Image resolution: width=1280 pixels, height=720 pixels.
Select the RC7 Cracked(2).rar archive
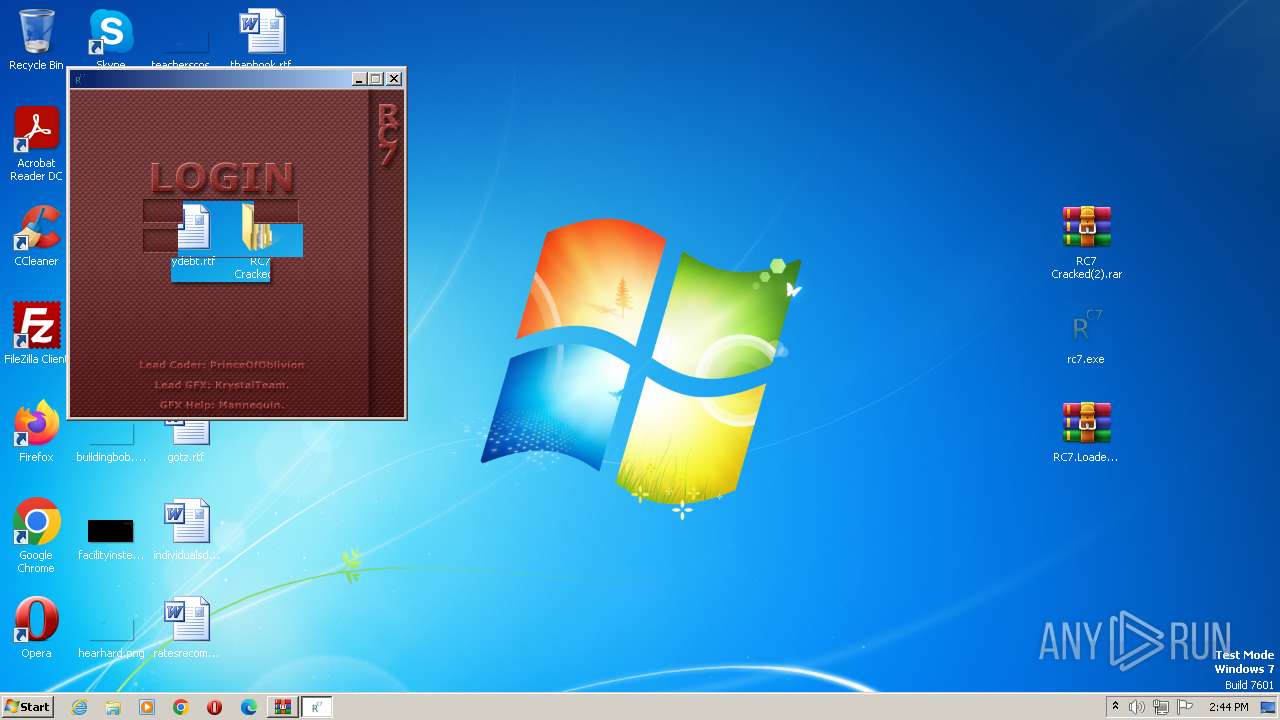1086,243
